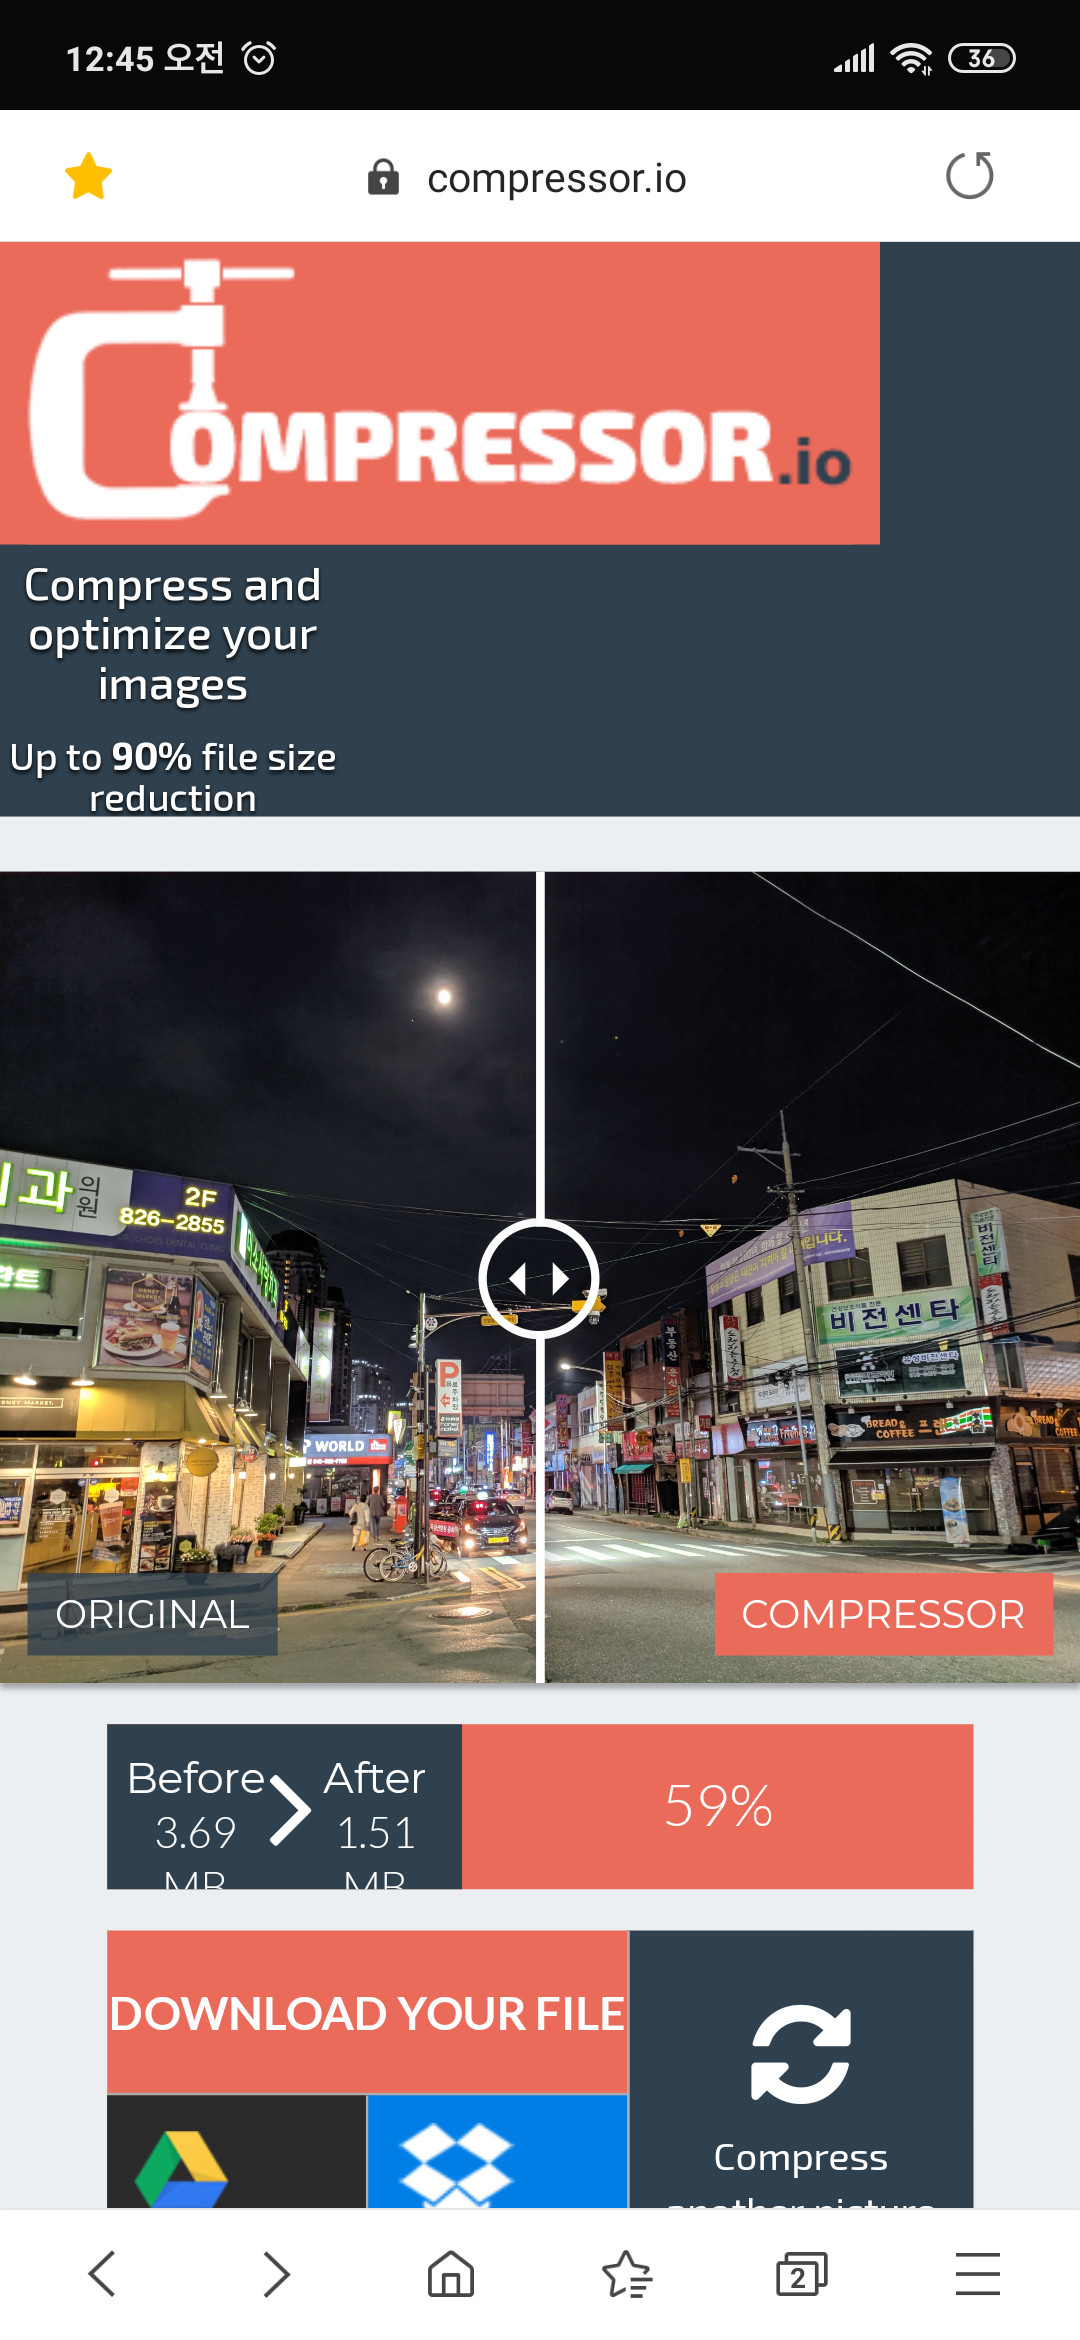Click the COMPRESSOR label on image

pyautogui.click(x=883, y=1614)
